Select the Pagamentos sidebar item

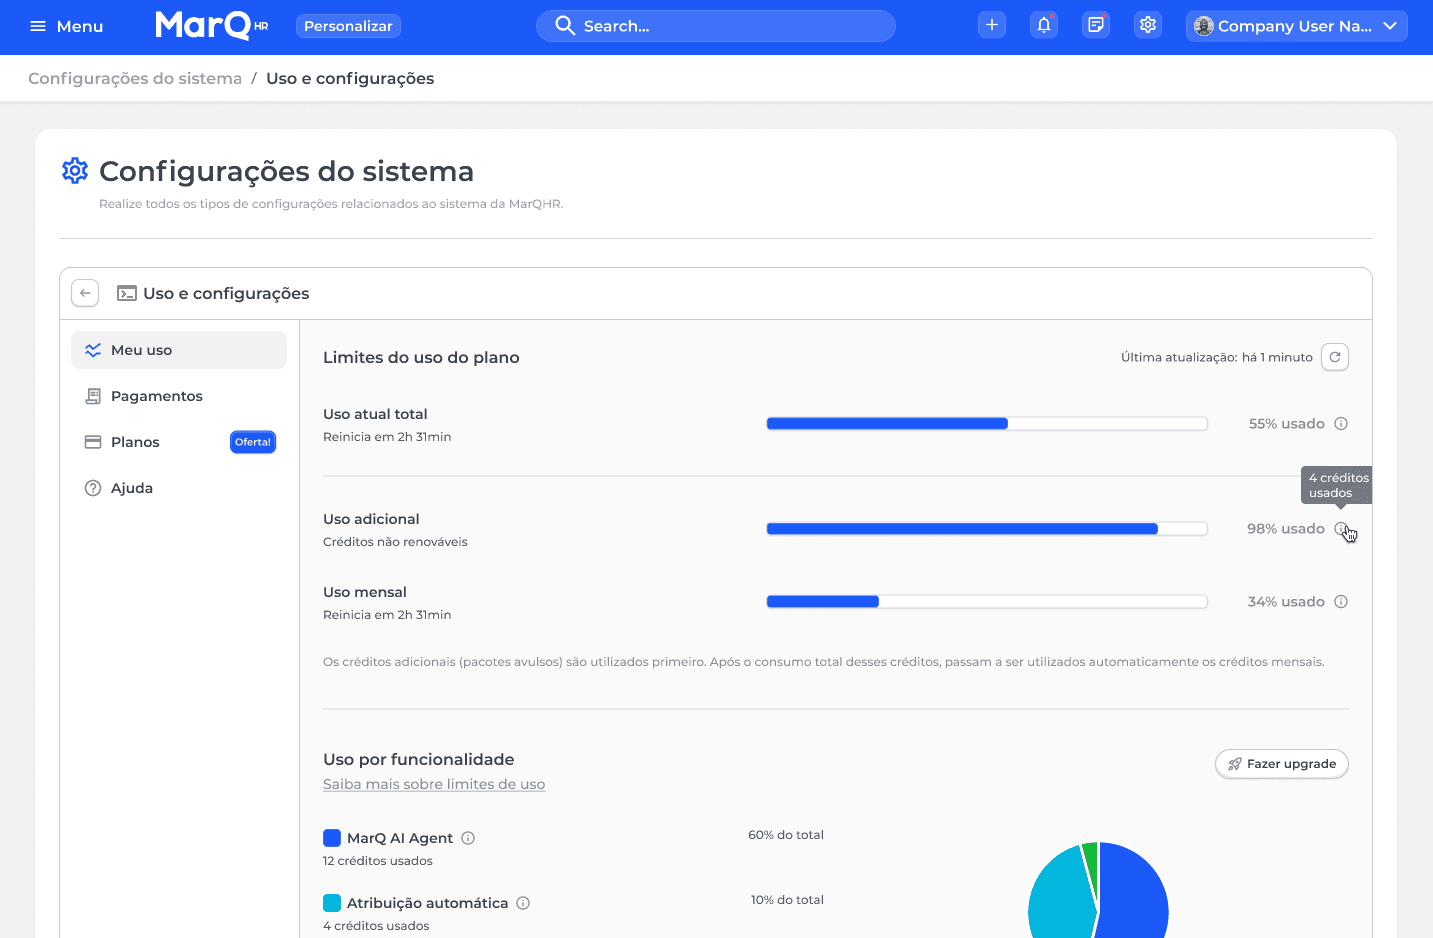tap(179, 396)
